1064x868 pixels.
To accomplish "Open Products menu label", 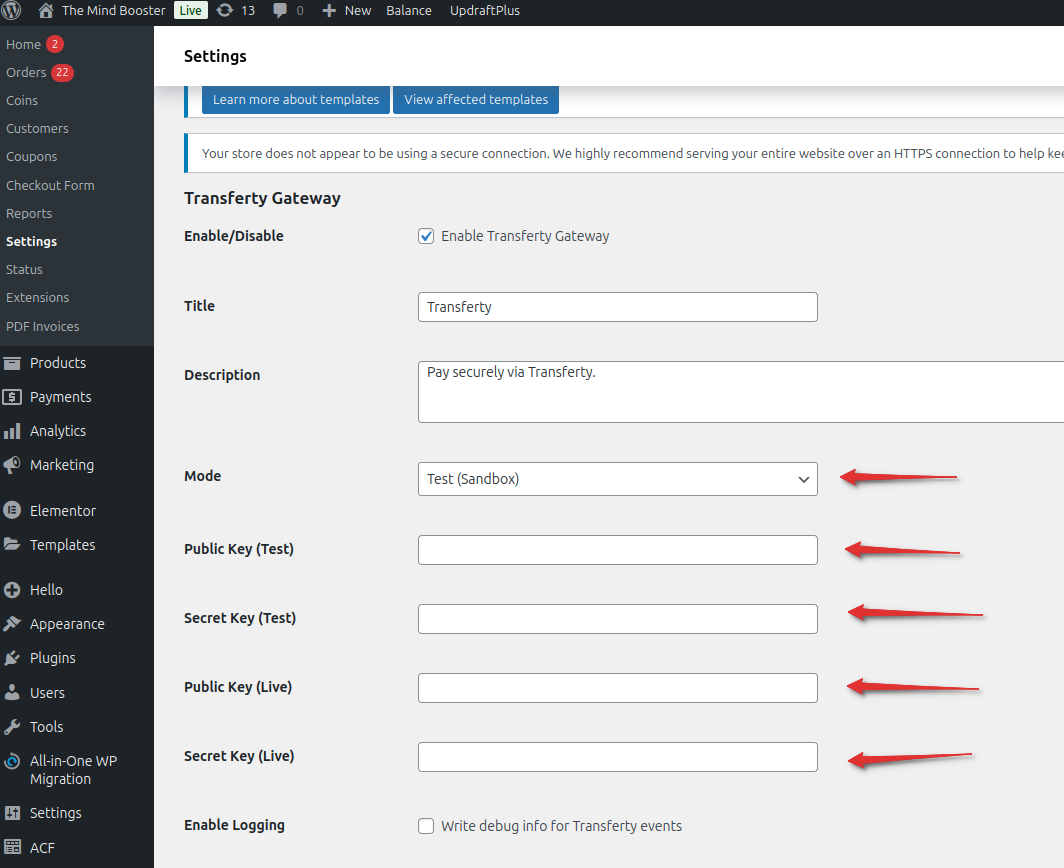I will pos(58,363).
